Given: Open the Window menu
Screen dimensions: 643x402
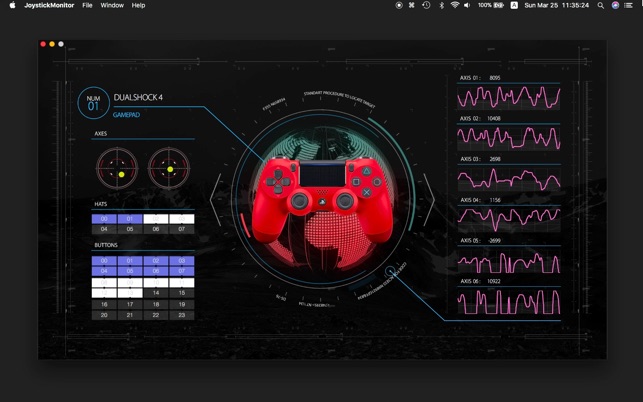Looking at the screenshot, I should (112, 5).
